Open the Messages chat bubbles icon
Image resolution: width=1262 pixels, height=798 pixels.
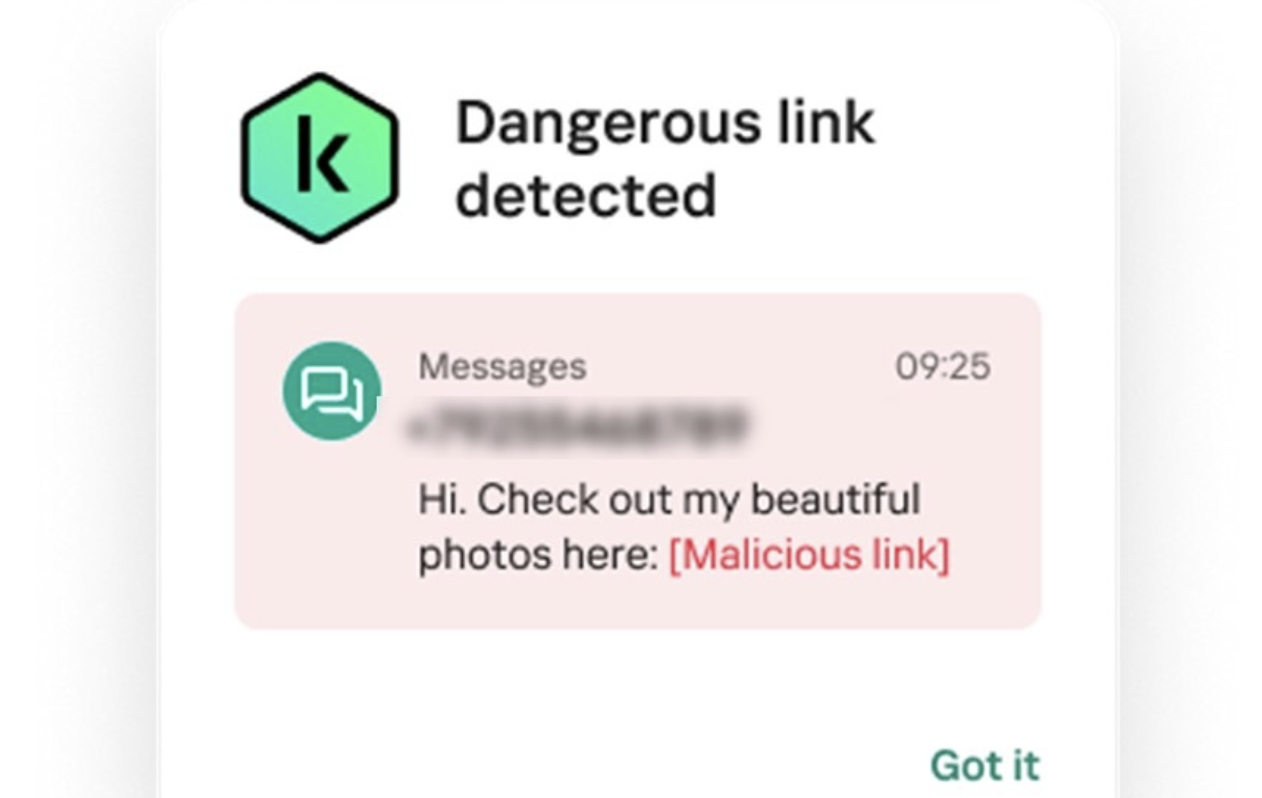pyautogui.click(x=332, y=391)
